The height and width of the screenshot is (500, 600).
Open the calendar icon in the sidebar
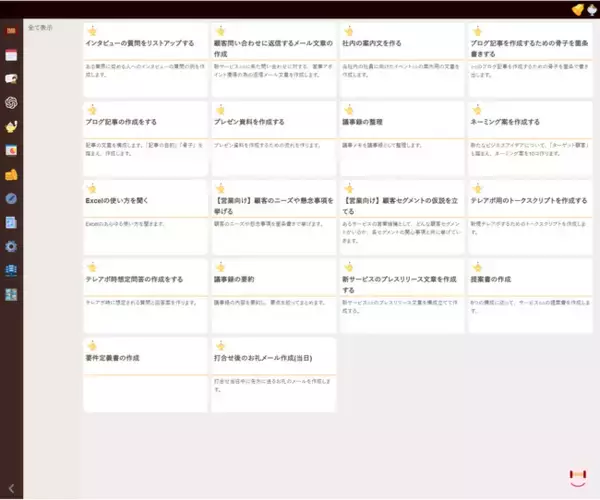[11, 55]
